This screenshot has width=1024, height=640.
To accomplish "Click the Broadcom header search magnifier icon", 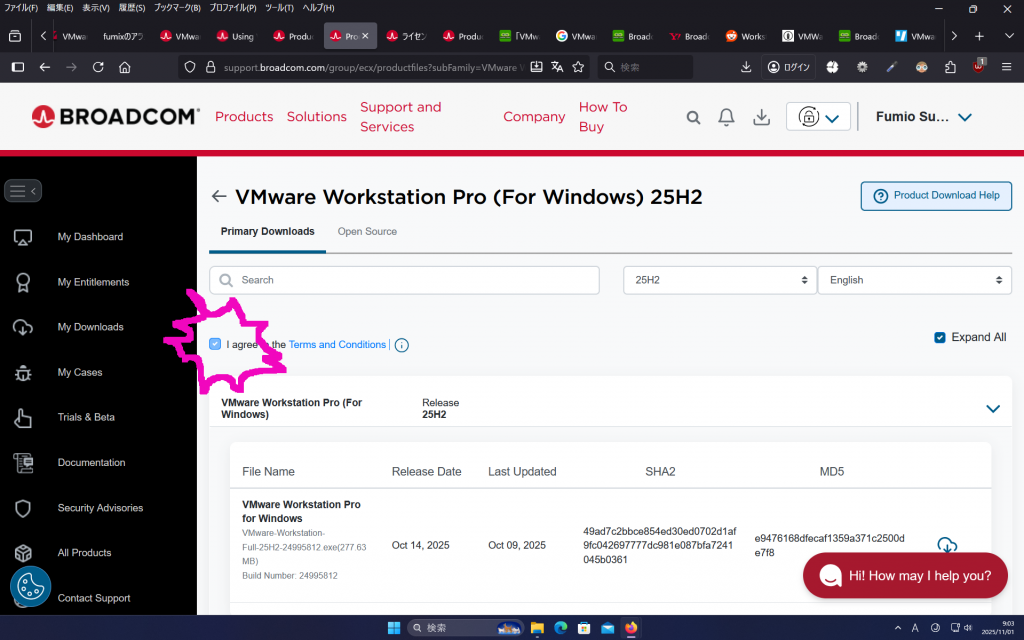I will pyautogui.click(x=693, y=117).
